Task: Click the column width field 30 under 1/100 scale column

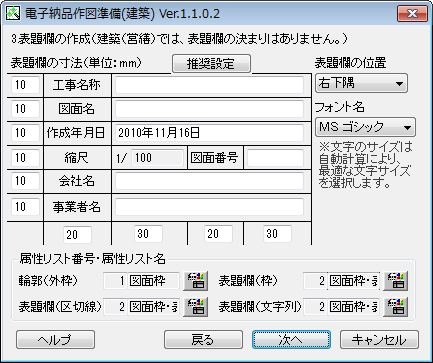Action: (x=148, y=234)
